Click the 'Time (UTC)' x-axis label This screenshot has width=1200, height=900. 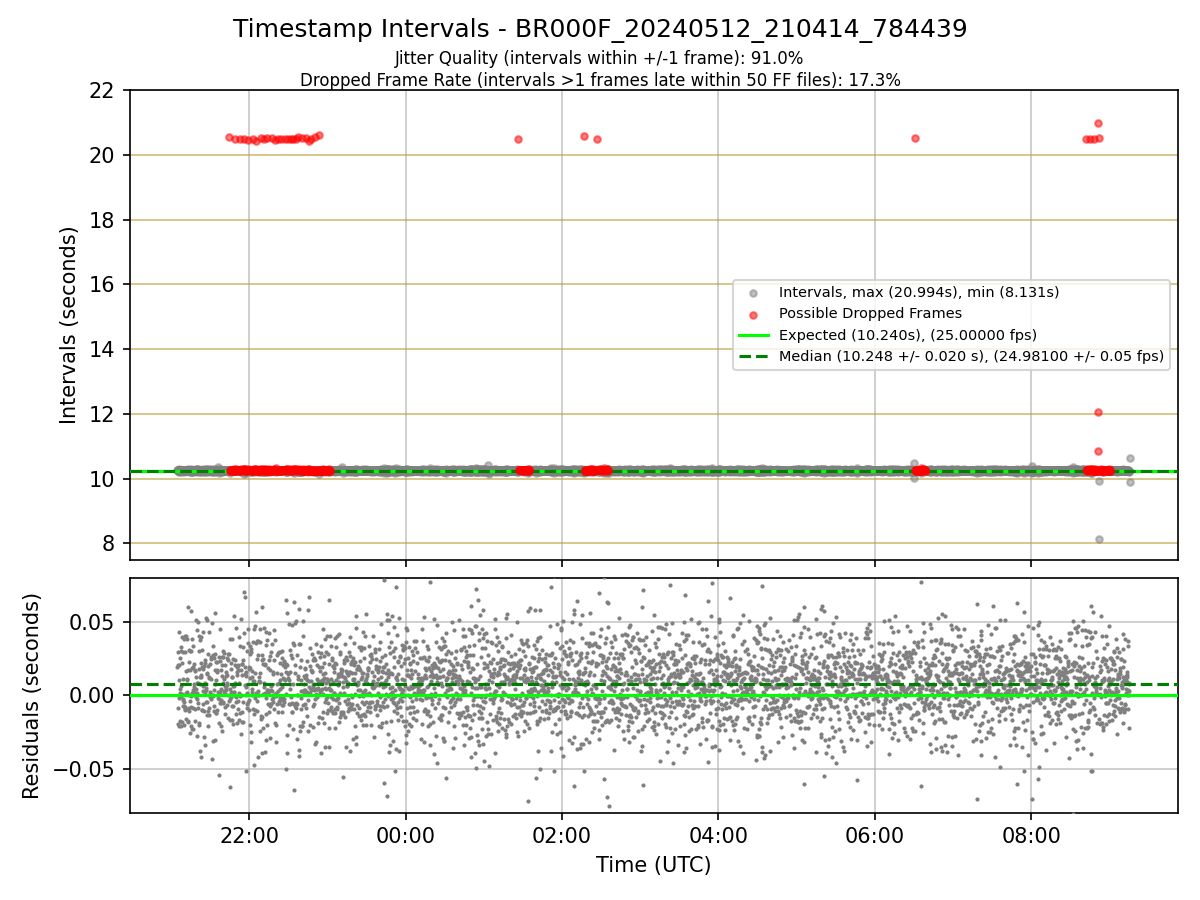pyautogui.click(x=653, y=865)
